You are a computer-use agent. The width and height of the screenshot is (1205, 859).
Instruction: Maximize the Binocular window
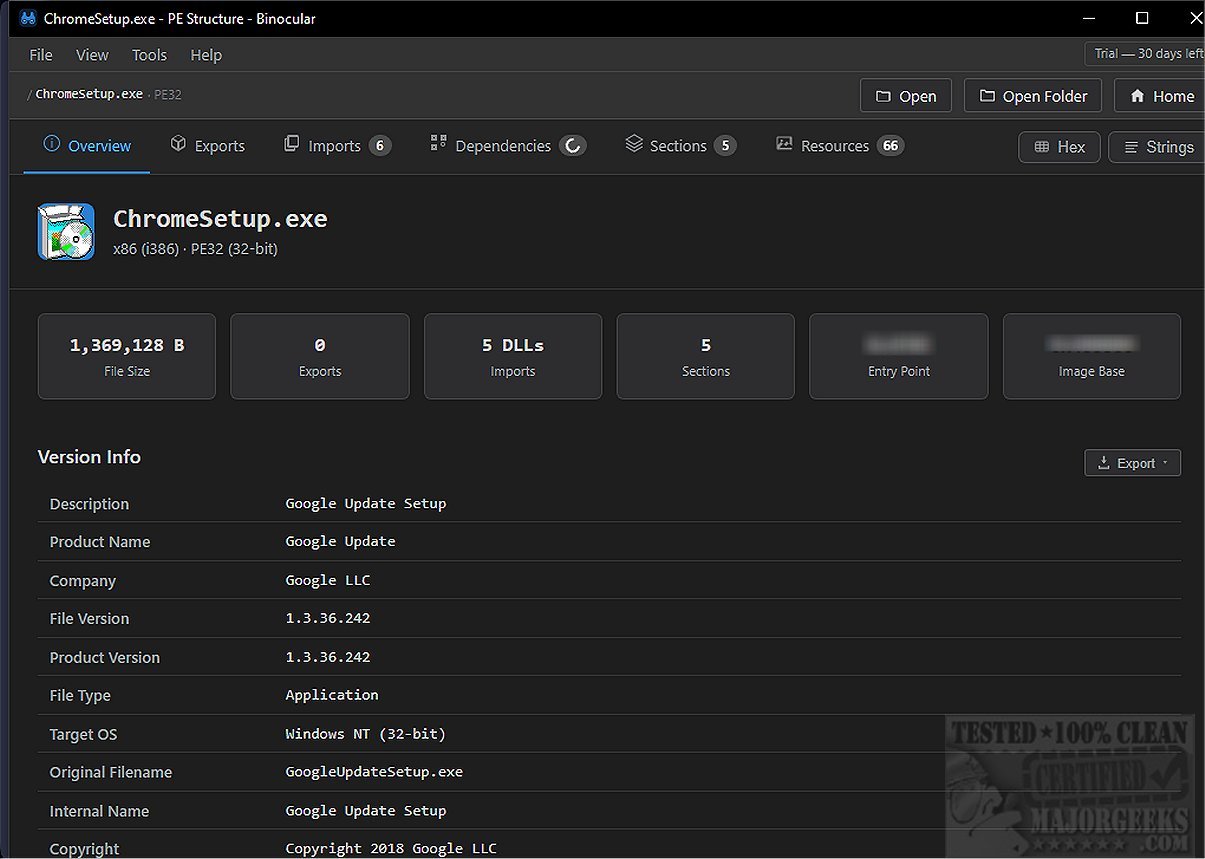tap(1142, 18)
